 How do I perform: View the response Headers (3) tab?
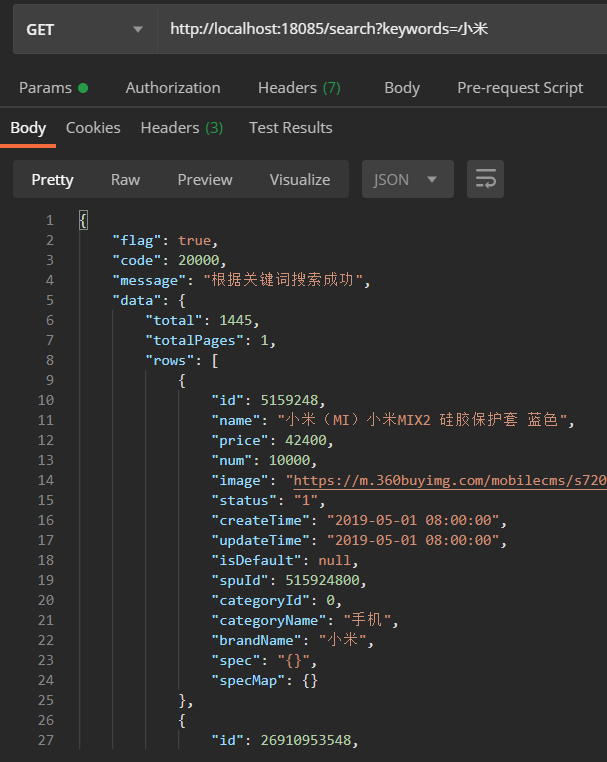pos(181,128)
